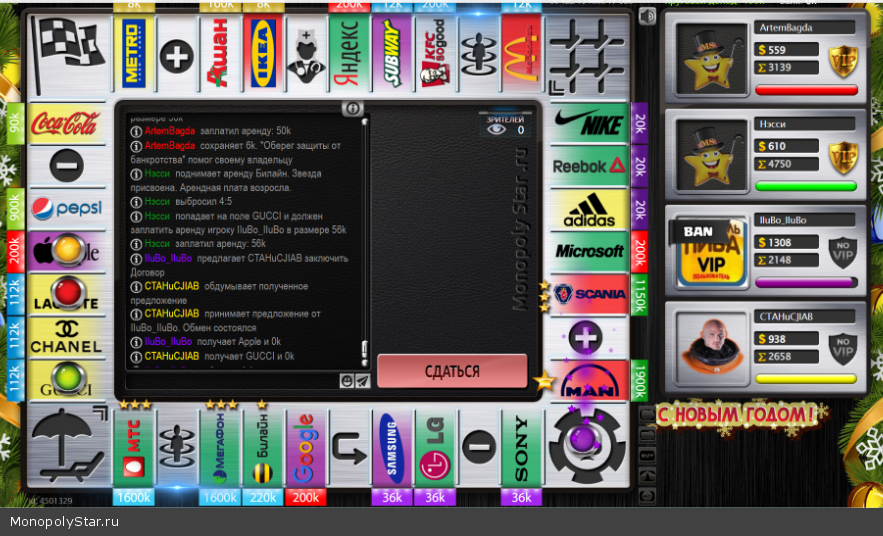Open the beach umbrella corner cell
Screen dimensions: 883x536
click(68, 446)
